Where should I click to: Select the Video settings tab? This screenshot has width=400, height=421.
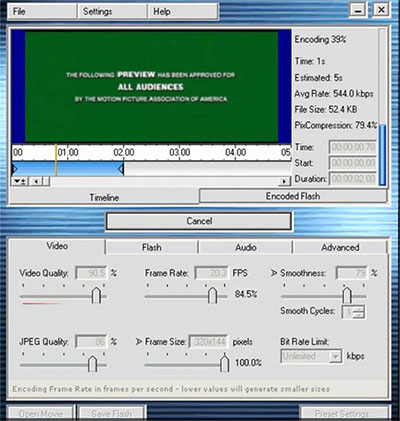click(57, 246)
